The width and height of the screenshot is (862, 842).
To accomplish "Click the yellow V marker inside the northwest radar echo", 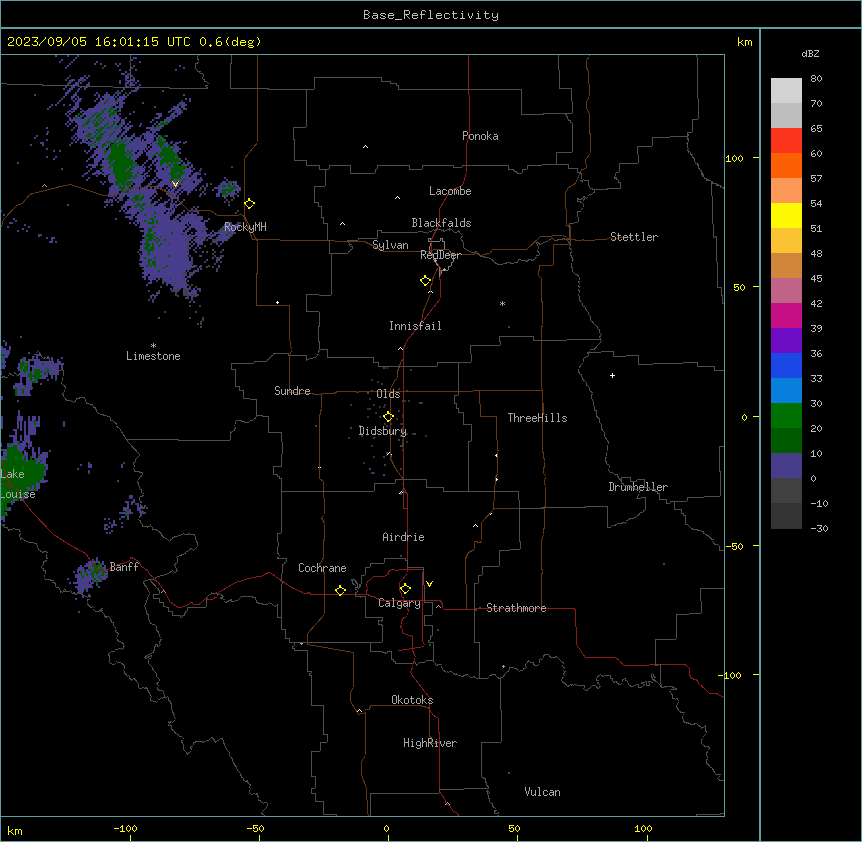I will [x=175, y=184].
